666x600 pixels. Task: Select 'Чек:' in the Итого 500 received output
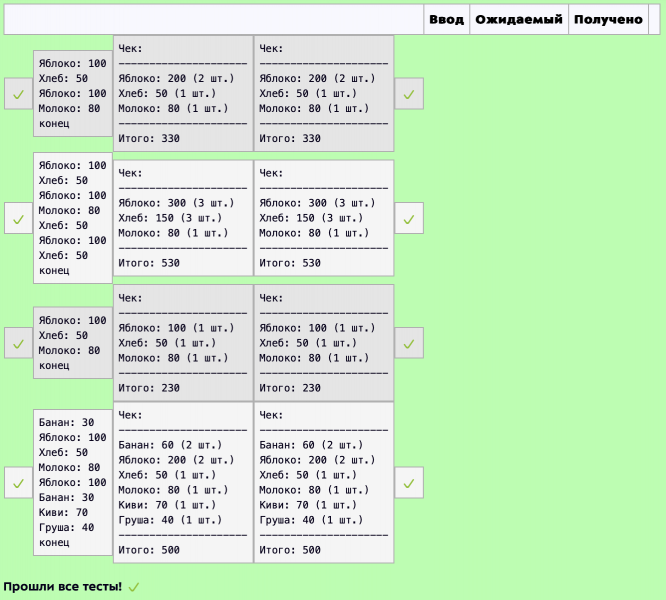click(x=271, y=415)
